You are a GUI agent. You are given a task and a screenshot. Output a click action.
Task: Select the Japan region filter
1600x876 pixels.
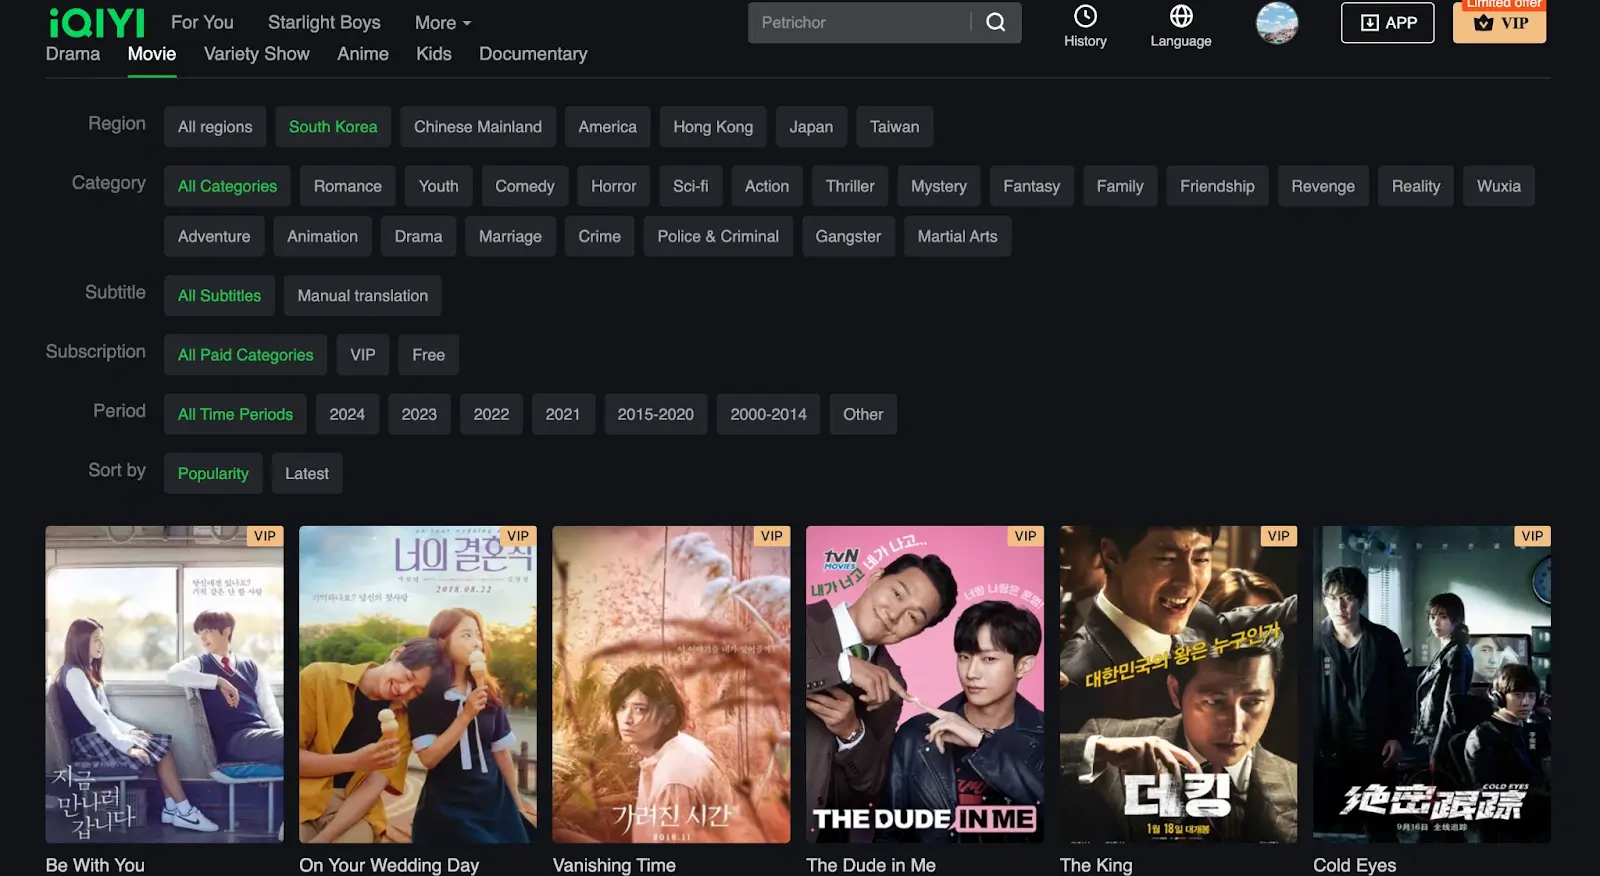(x=811, y=127)
